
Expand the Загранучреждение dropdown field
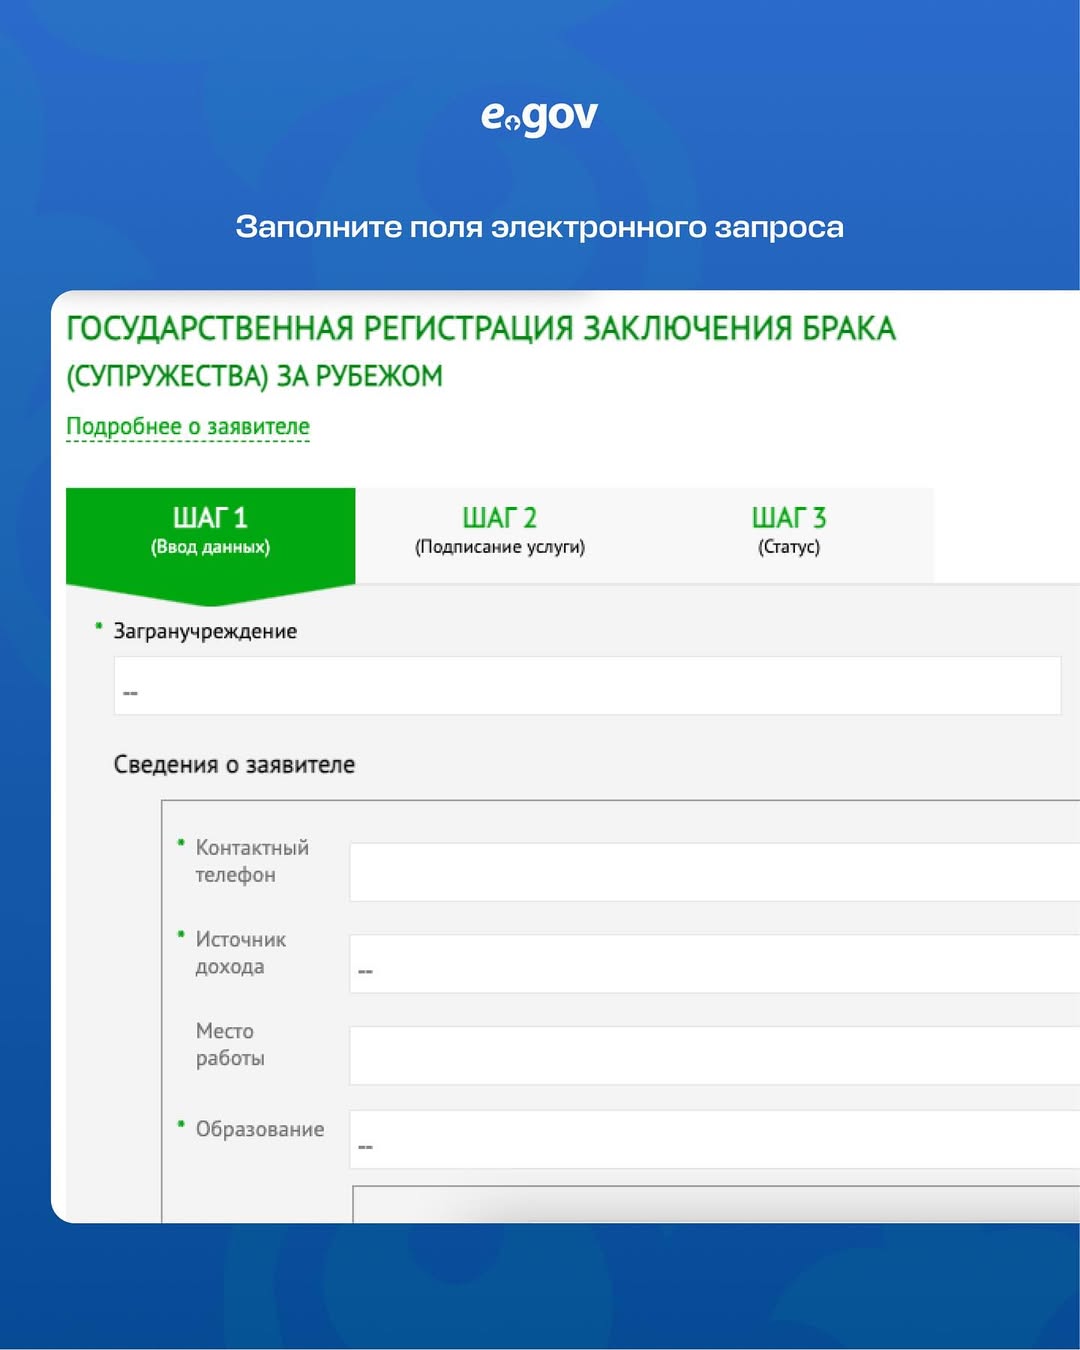(x=587, y=686)
